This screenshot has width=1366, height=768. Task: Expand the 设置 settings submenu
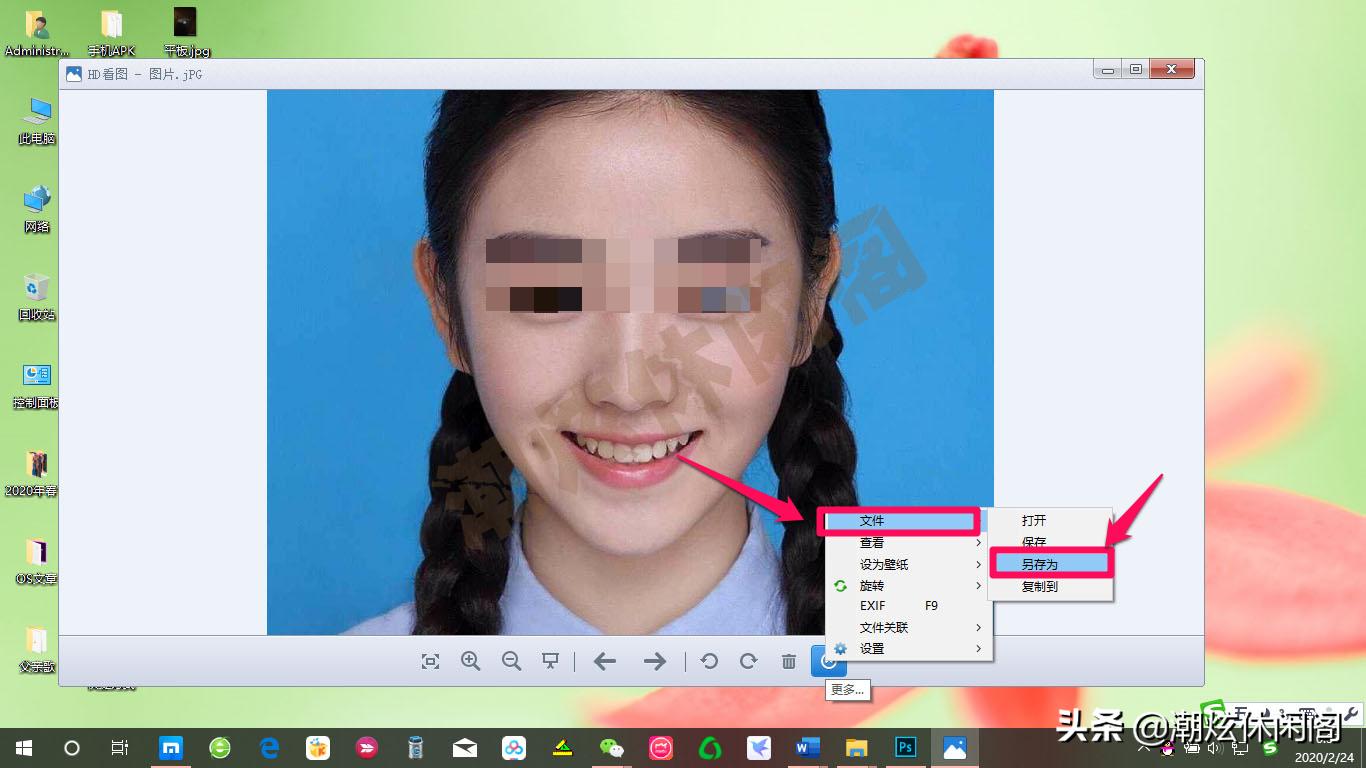[870, 648]
